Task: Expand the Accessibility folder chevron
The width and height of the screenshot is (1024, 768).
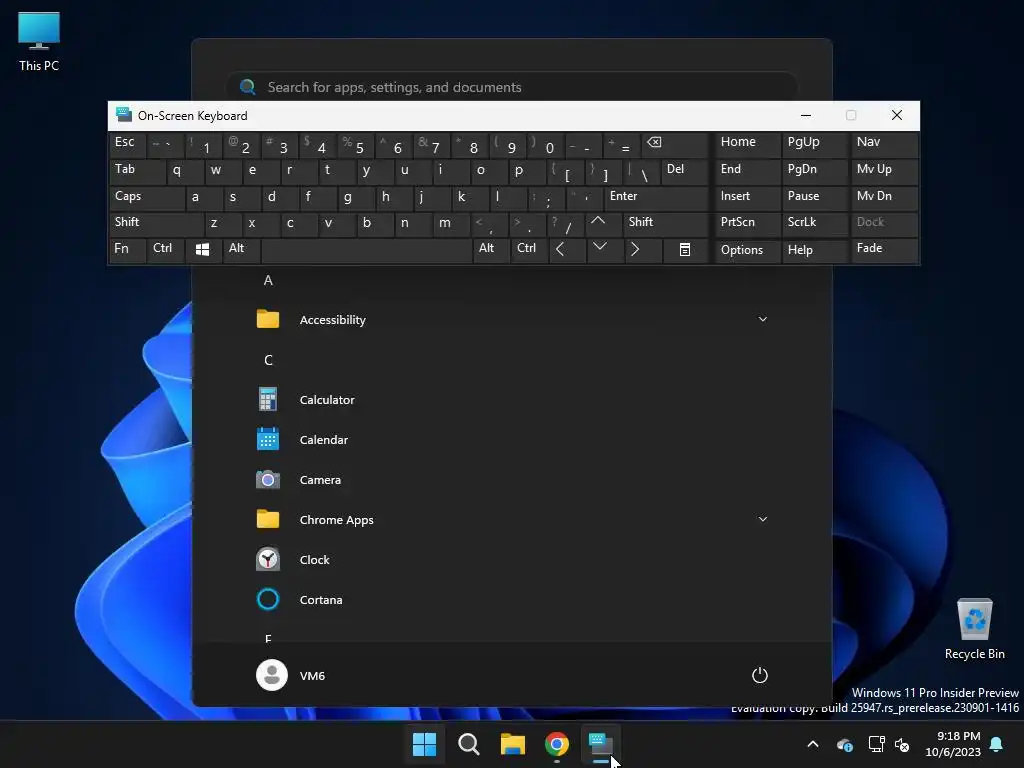Action: (762, 319)
